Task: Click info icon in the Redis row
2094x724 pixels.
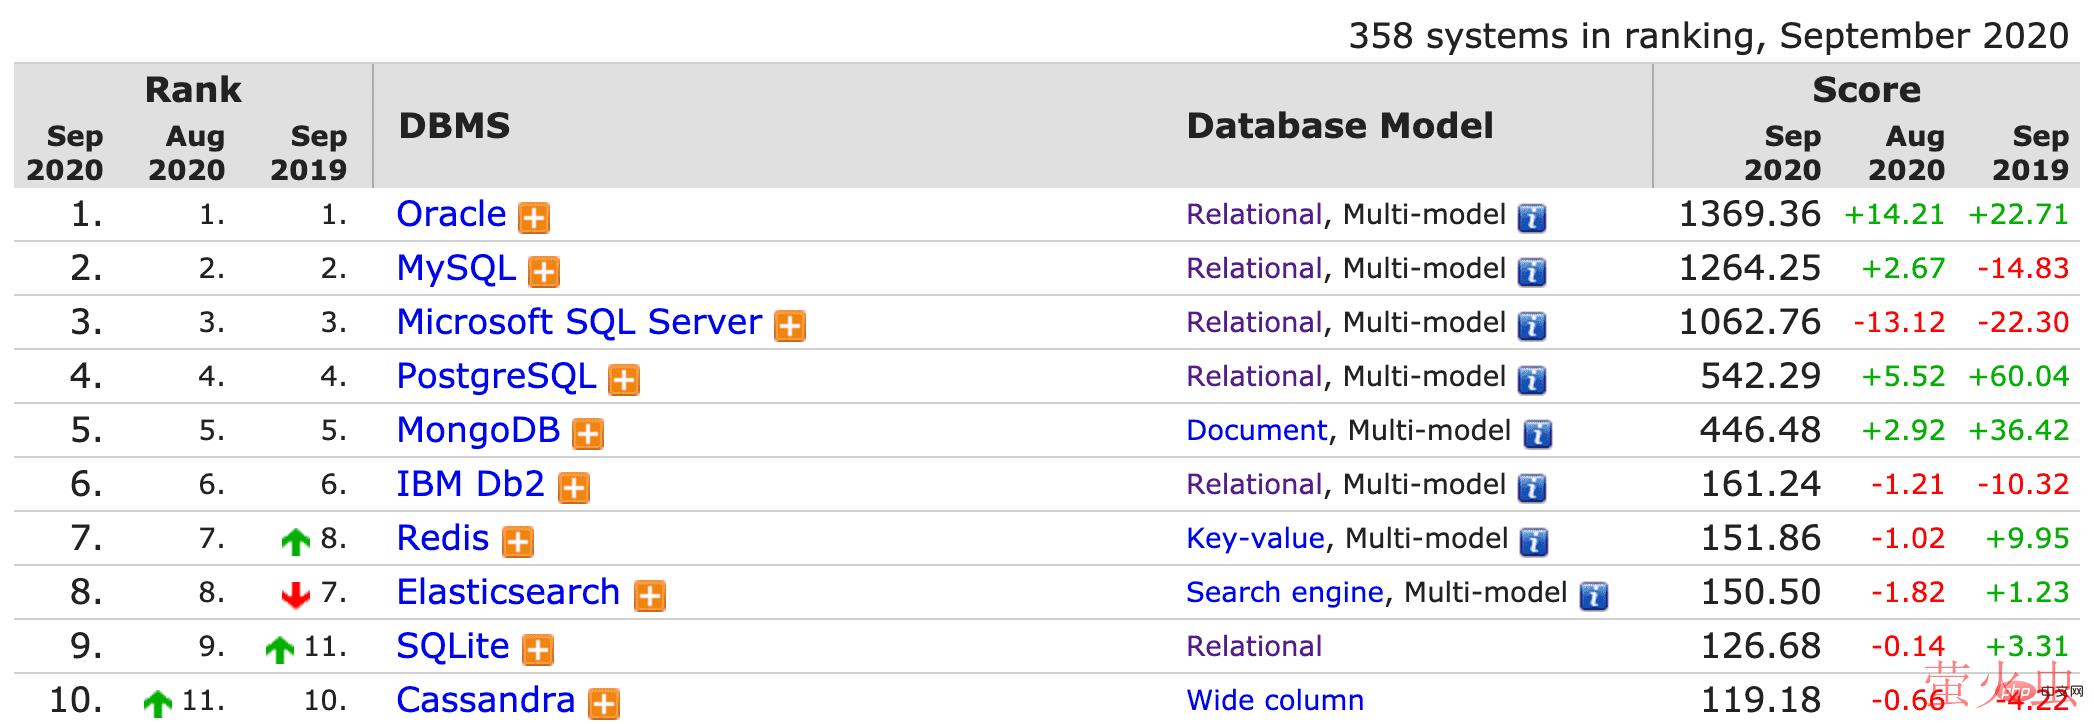Action: pyautogui.click(x=1533, y=542)
